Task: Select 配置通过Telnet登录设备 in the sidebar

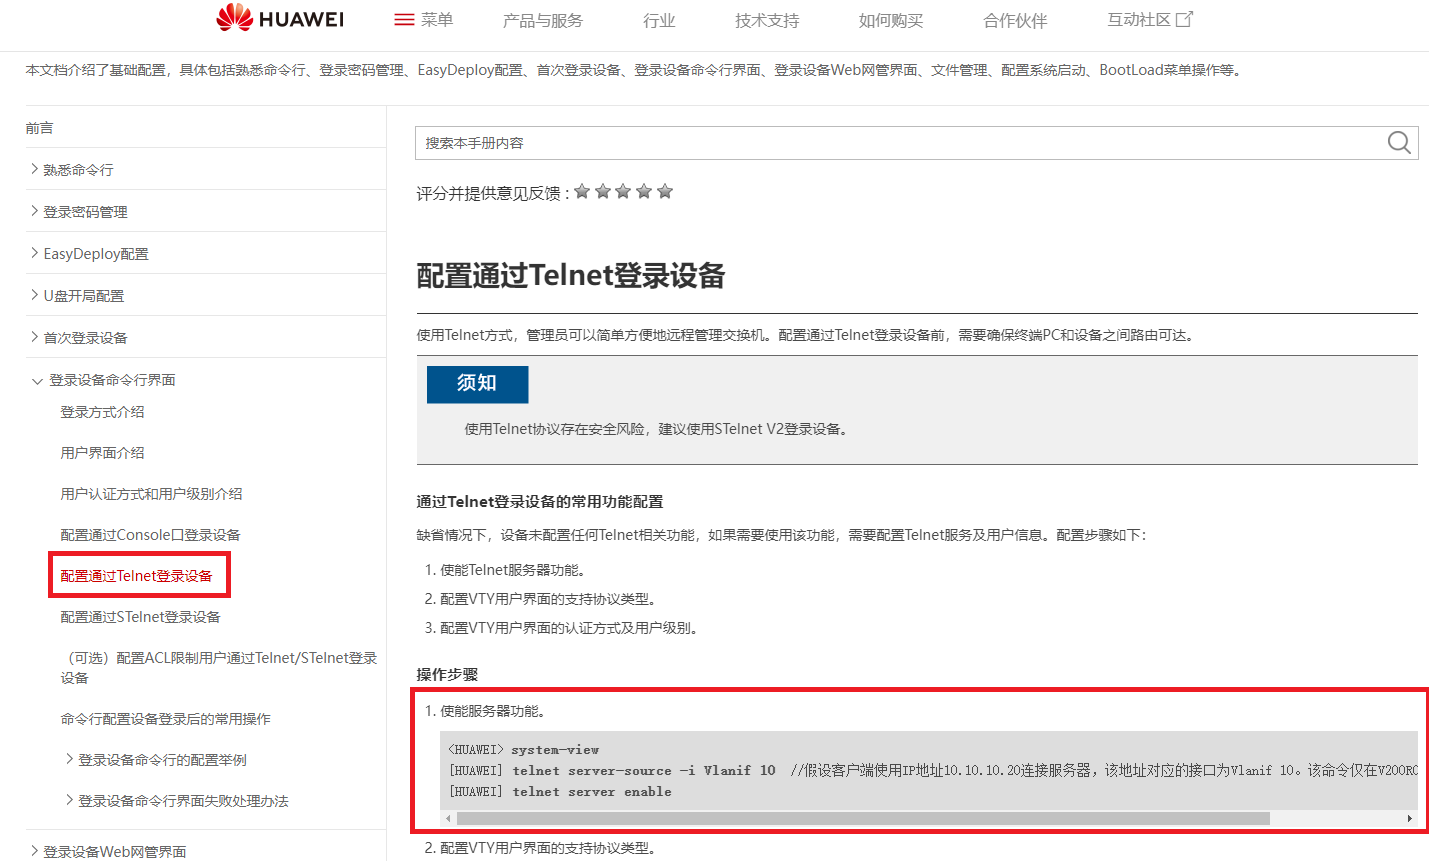Action: tap(136, 576)
